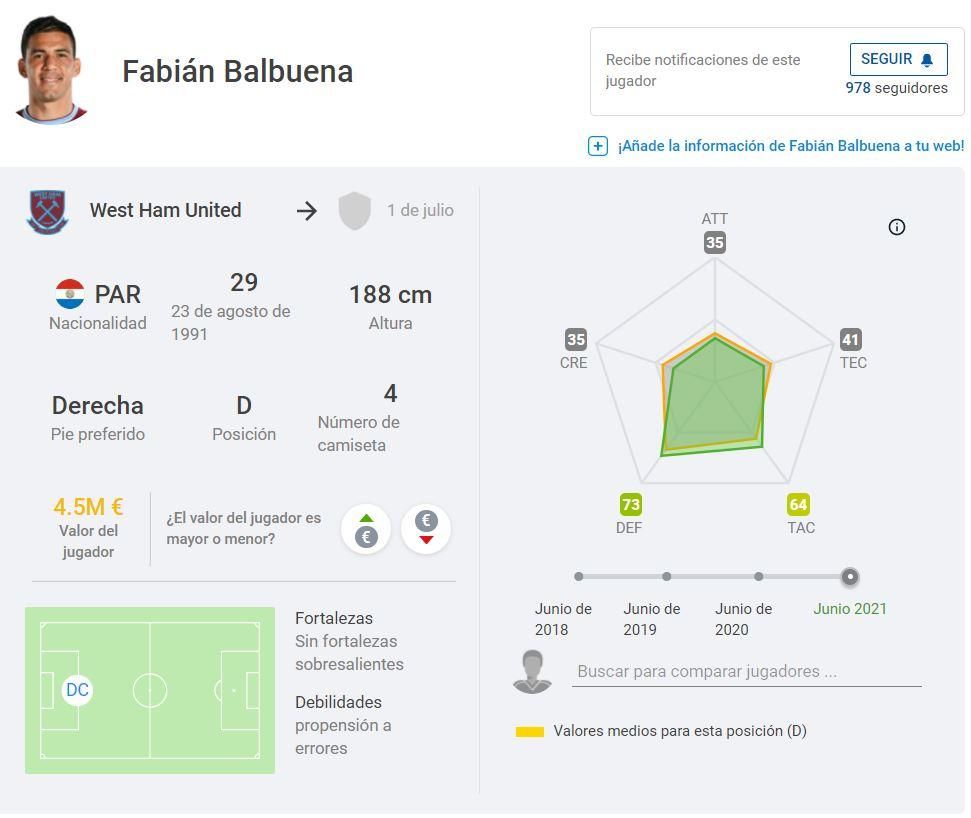Click the Paraguay flag icon
This screenshot has width=971, height=818.
[x=70, y=295]
